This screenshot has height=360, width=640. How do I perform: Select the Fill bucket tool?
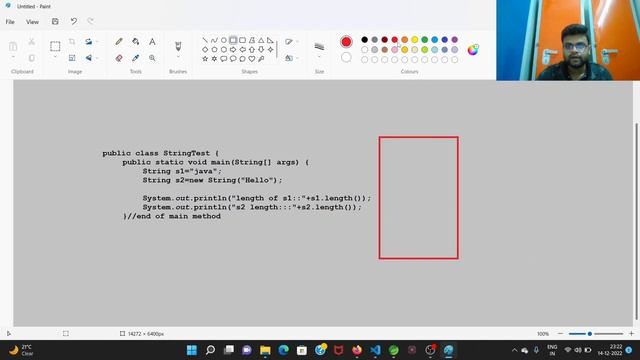tap(136, 42)
